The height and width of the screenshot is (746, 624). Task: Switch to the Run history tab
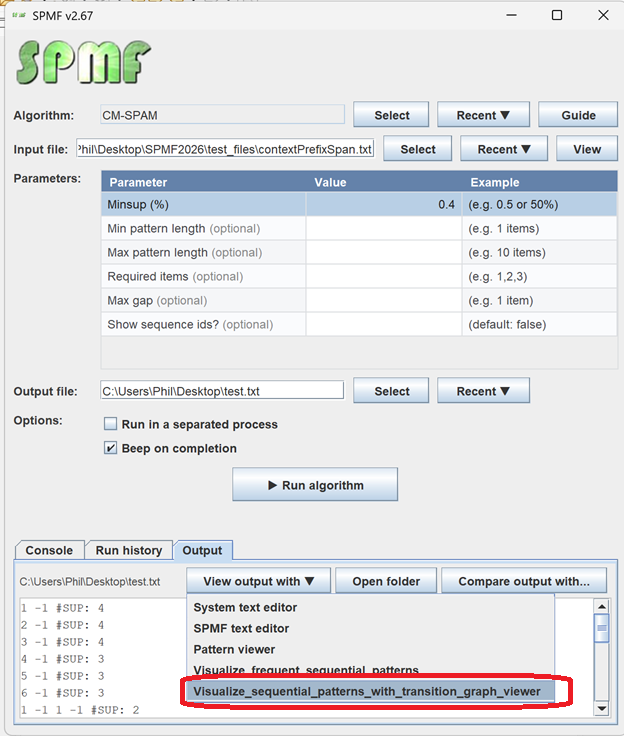coord(128,550)
